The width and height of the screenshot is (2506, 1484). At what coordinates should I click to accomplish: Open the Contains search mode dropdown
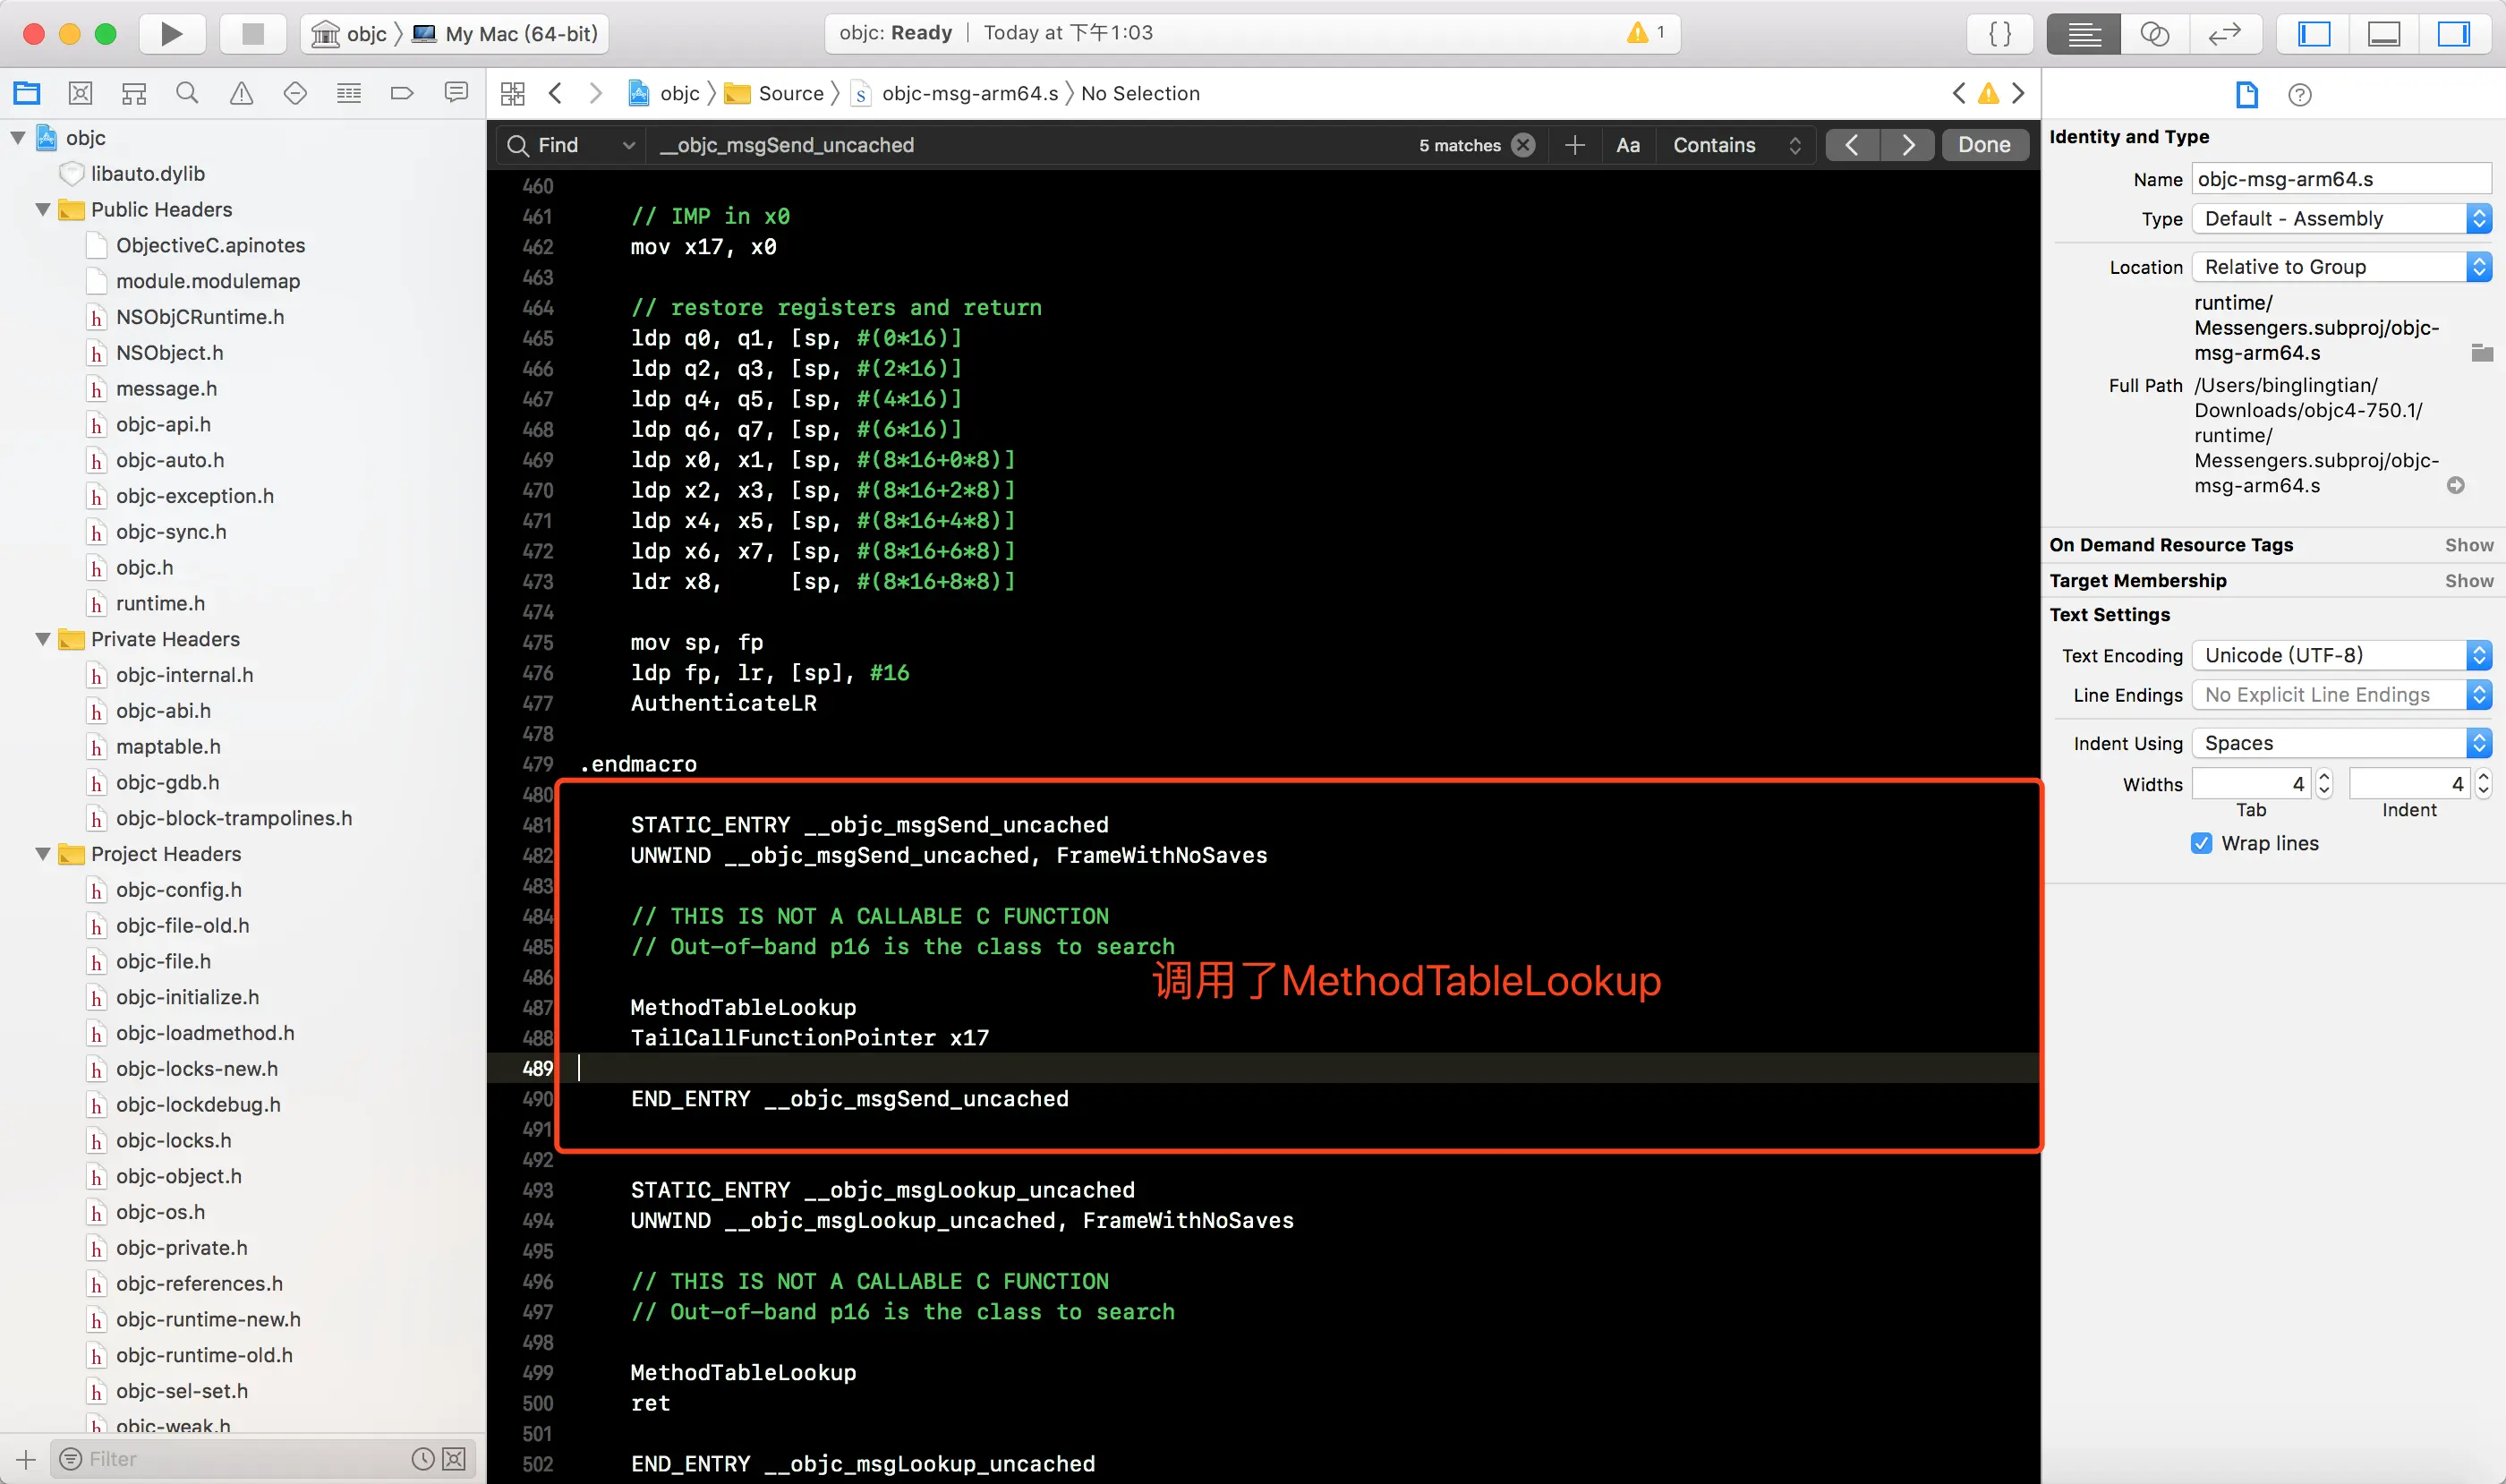(x=1735, y=145)
